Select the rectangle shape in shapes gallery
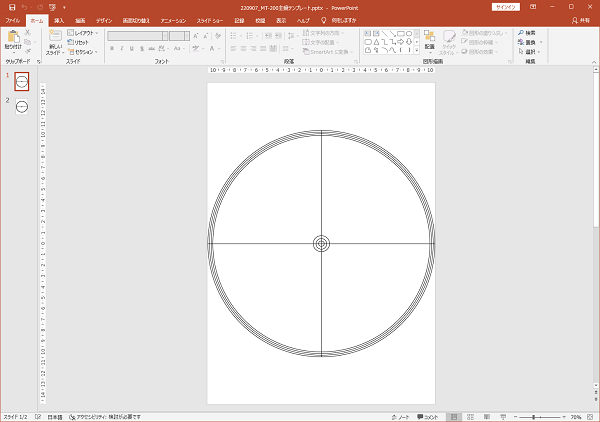The height and width of the screenshot is (422, 600). (x=401, y=34)
